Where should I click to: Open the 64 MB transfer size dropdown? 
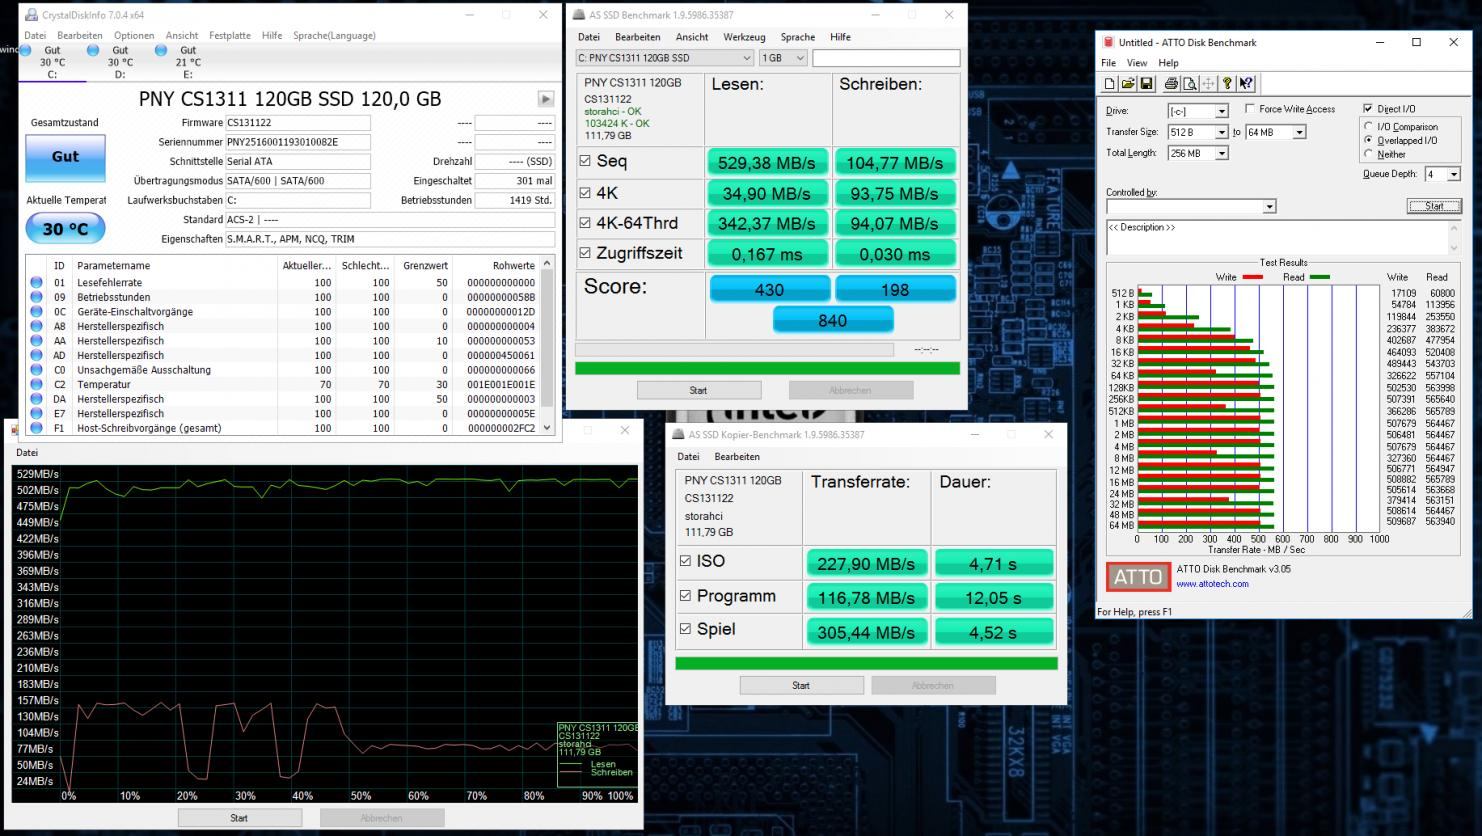tap(1299, 132)
